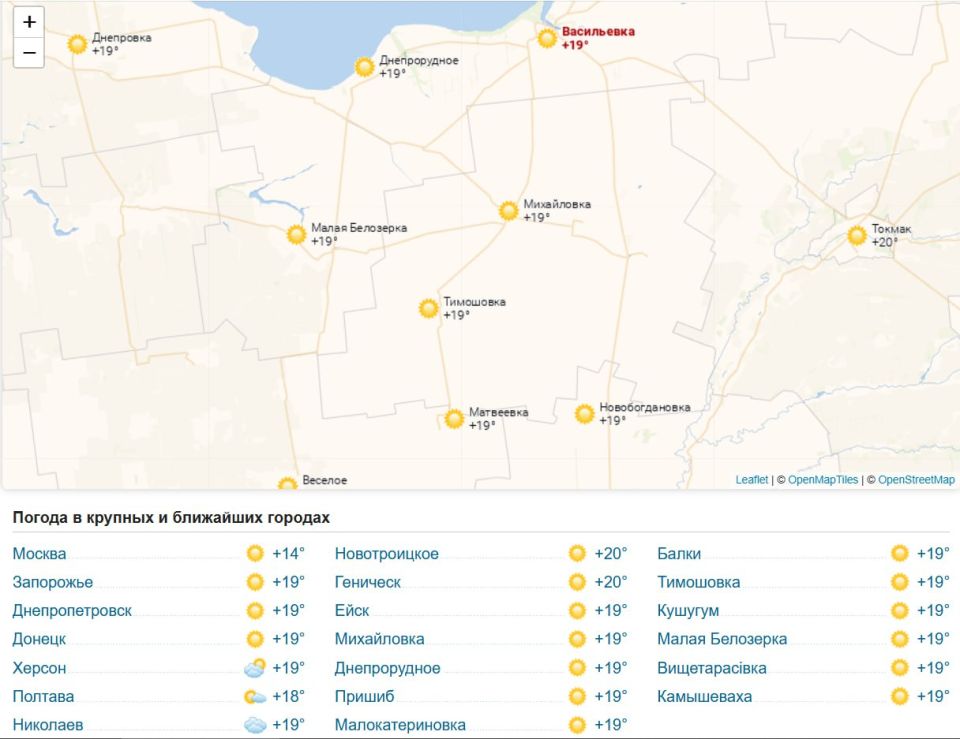
Task: Open the Москва weather link
Action: [x=40, y=554]
